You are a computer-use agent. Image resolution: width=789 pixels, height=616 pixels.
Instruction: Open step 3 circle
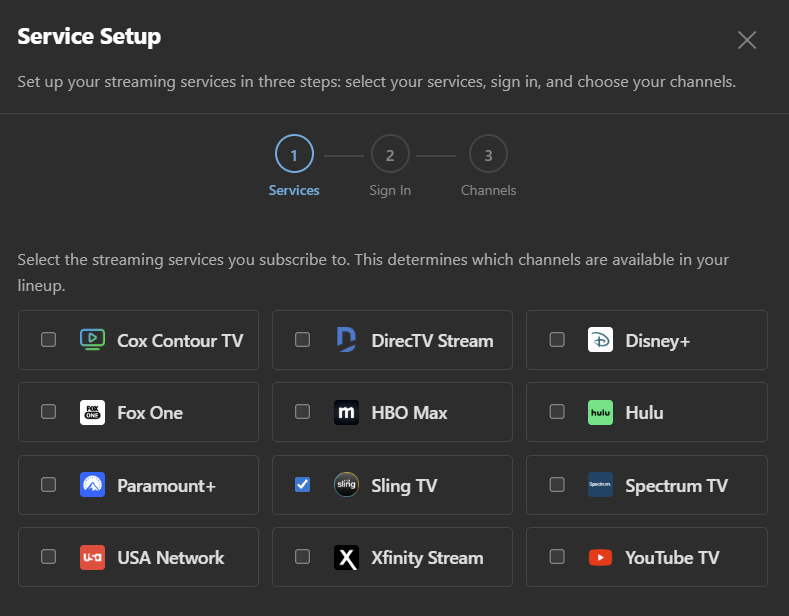pos(488,154)
